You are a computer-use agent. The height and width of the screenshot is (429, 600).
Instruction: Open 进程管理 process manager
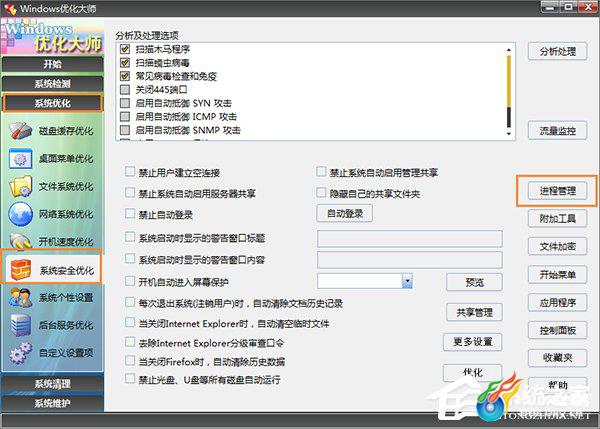tap(558, 191)
